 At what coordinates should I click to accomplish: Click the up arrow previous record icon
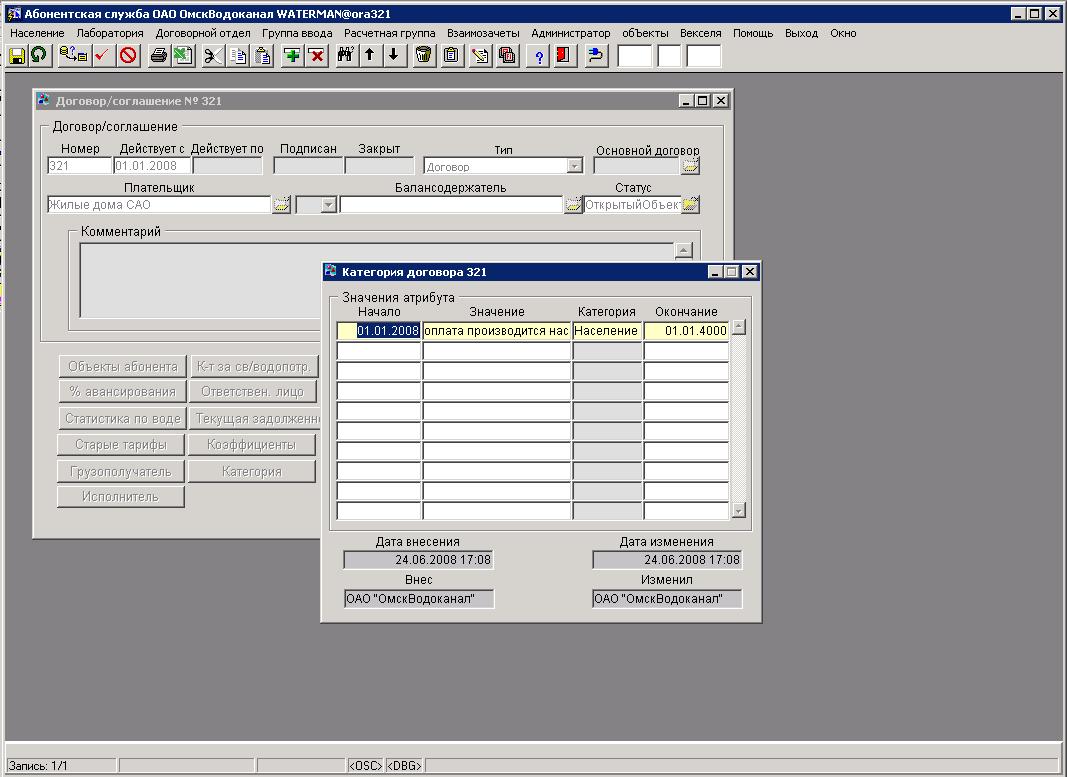[x=370, y=56]
